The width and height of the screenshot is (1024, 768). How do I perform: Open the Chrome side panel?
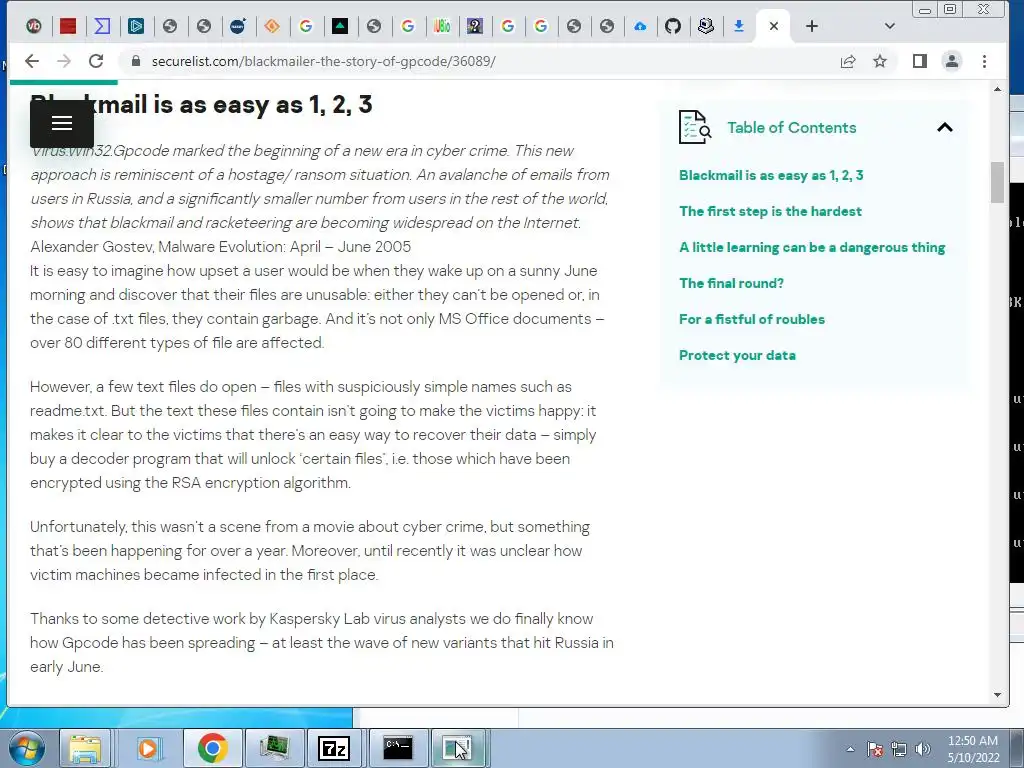pyautogui.click(x=920, y=61)
